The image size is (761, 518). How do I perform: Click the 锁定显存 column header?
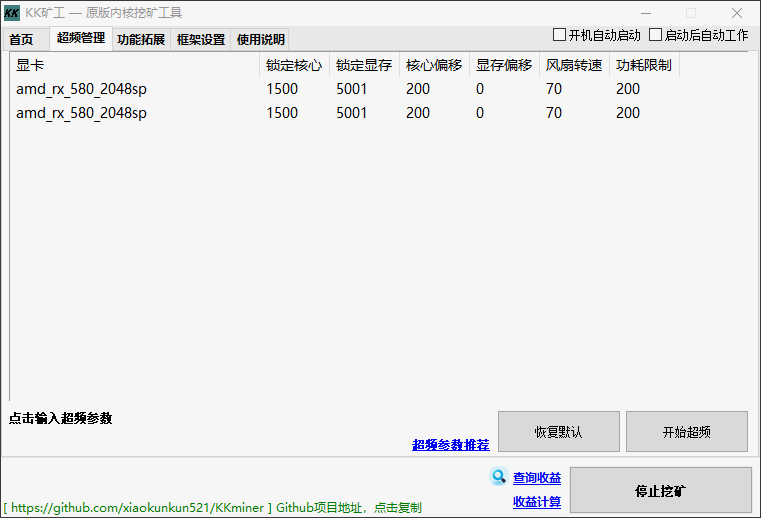click(x=364, y=65)
